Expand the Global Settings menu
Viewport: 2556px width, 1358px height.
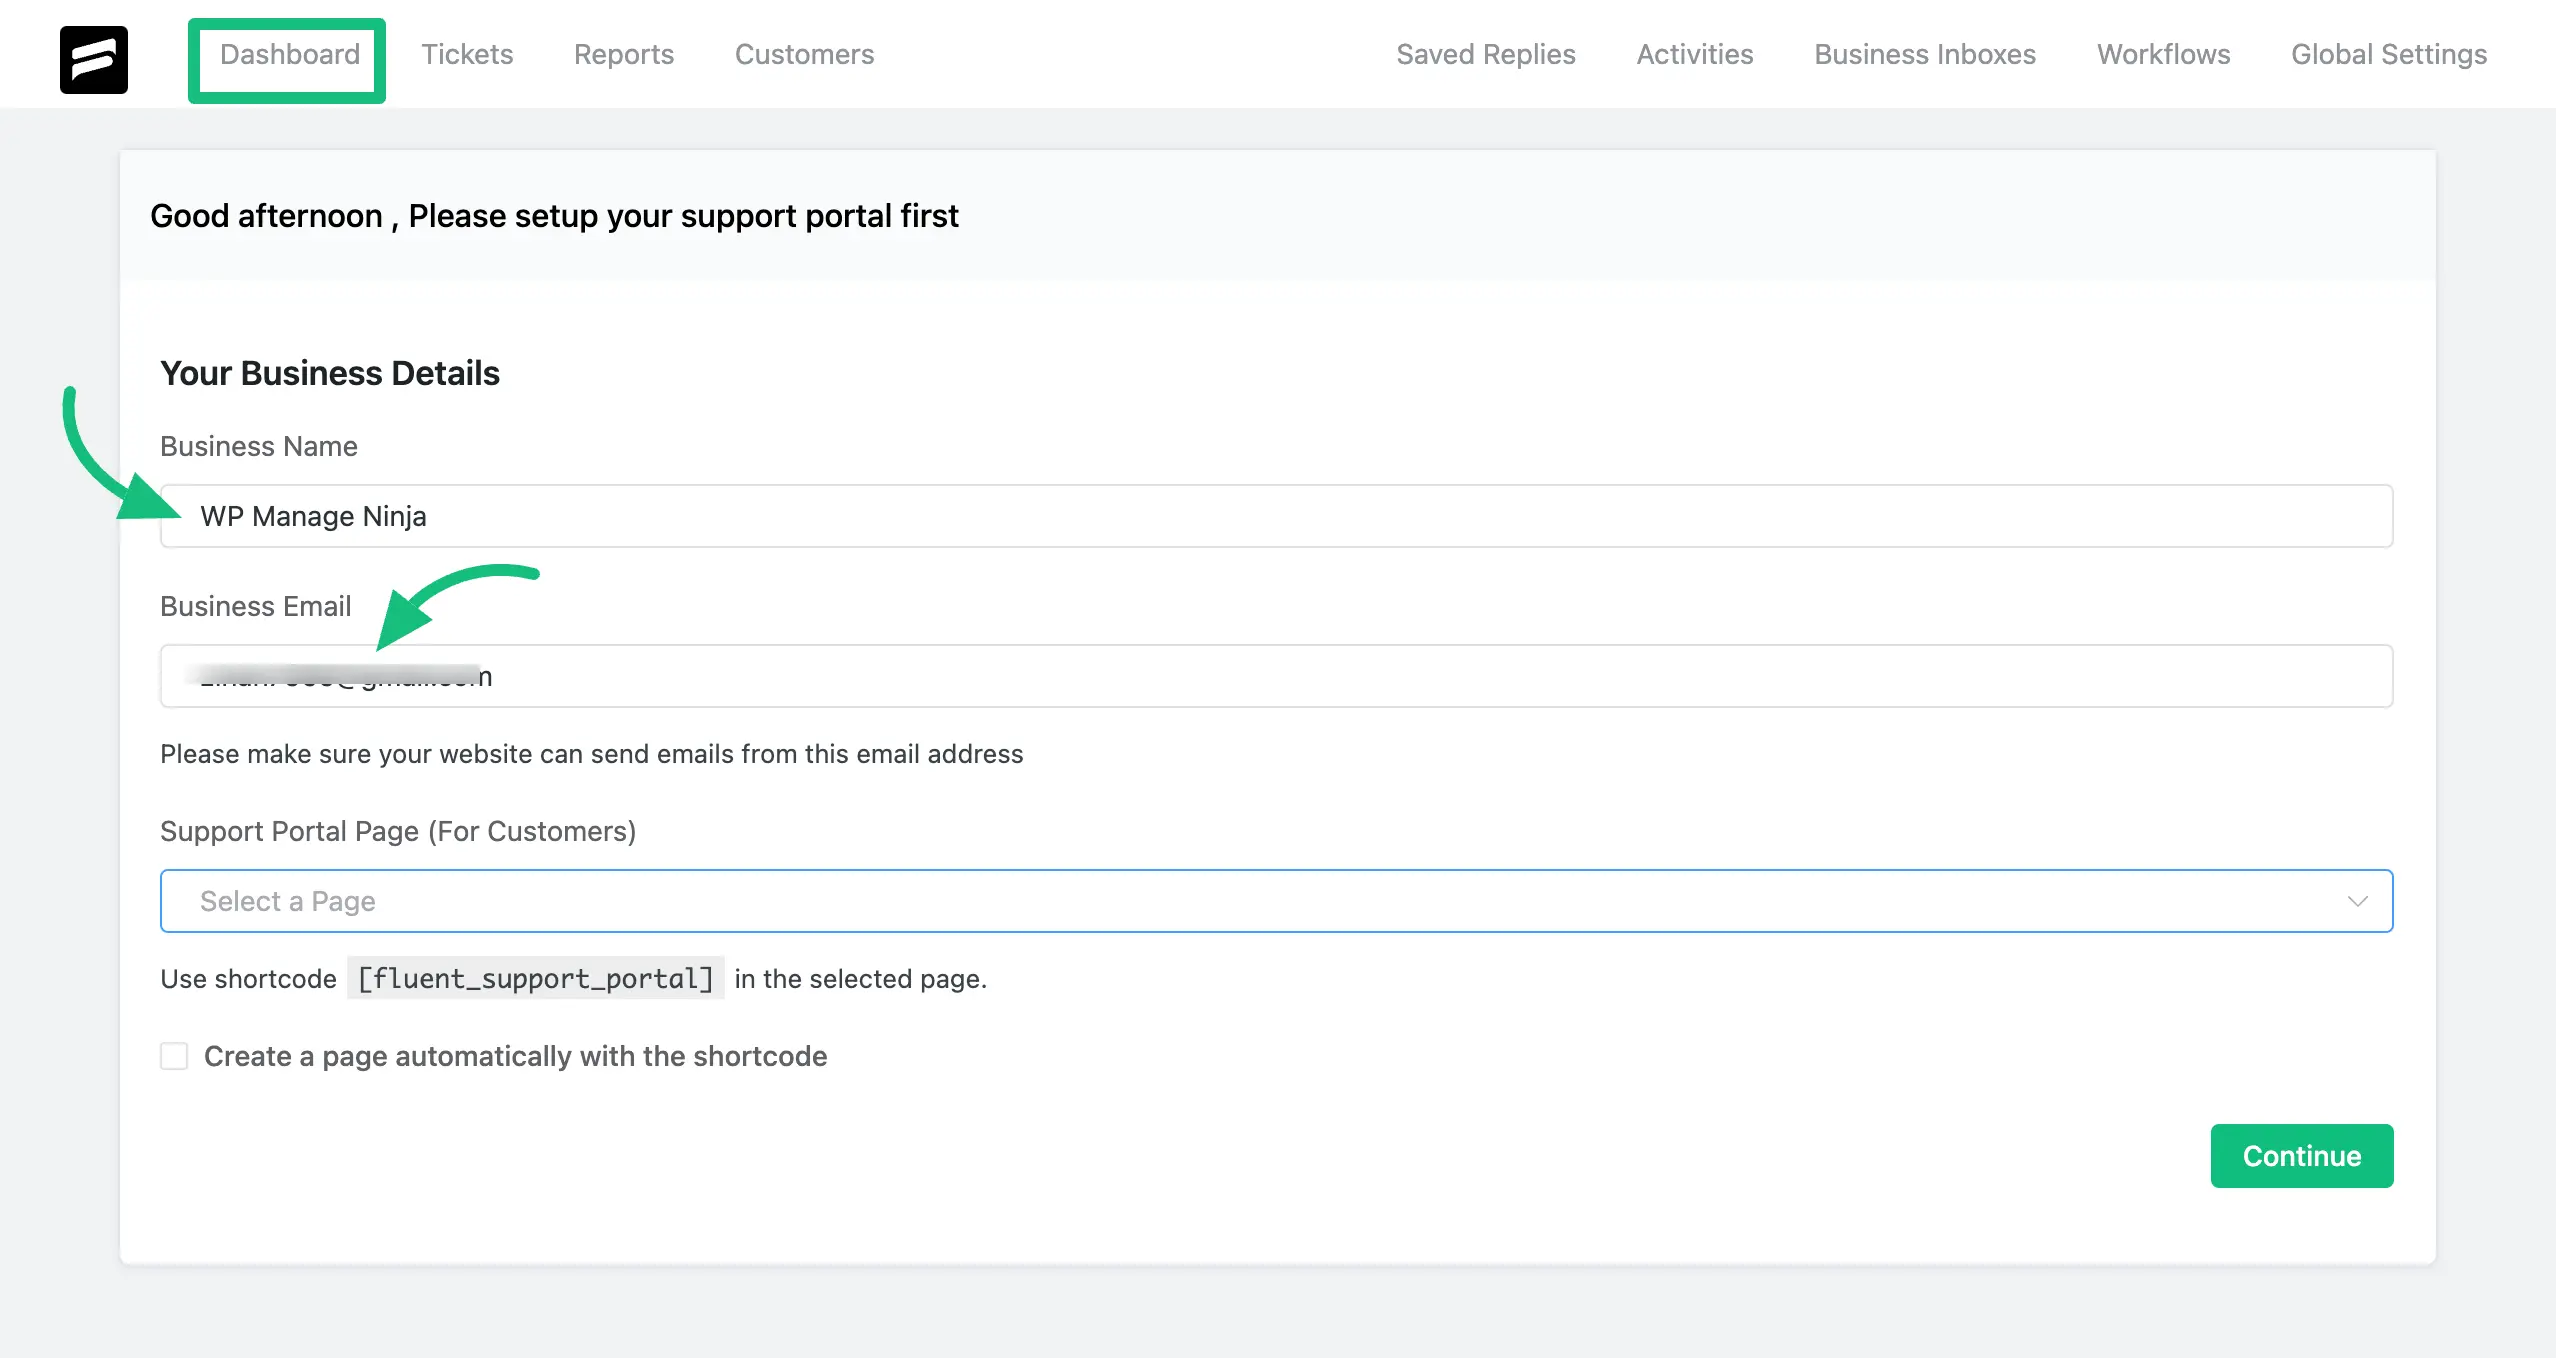pos(2389,52)
